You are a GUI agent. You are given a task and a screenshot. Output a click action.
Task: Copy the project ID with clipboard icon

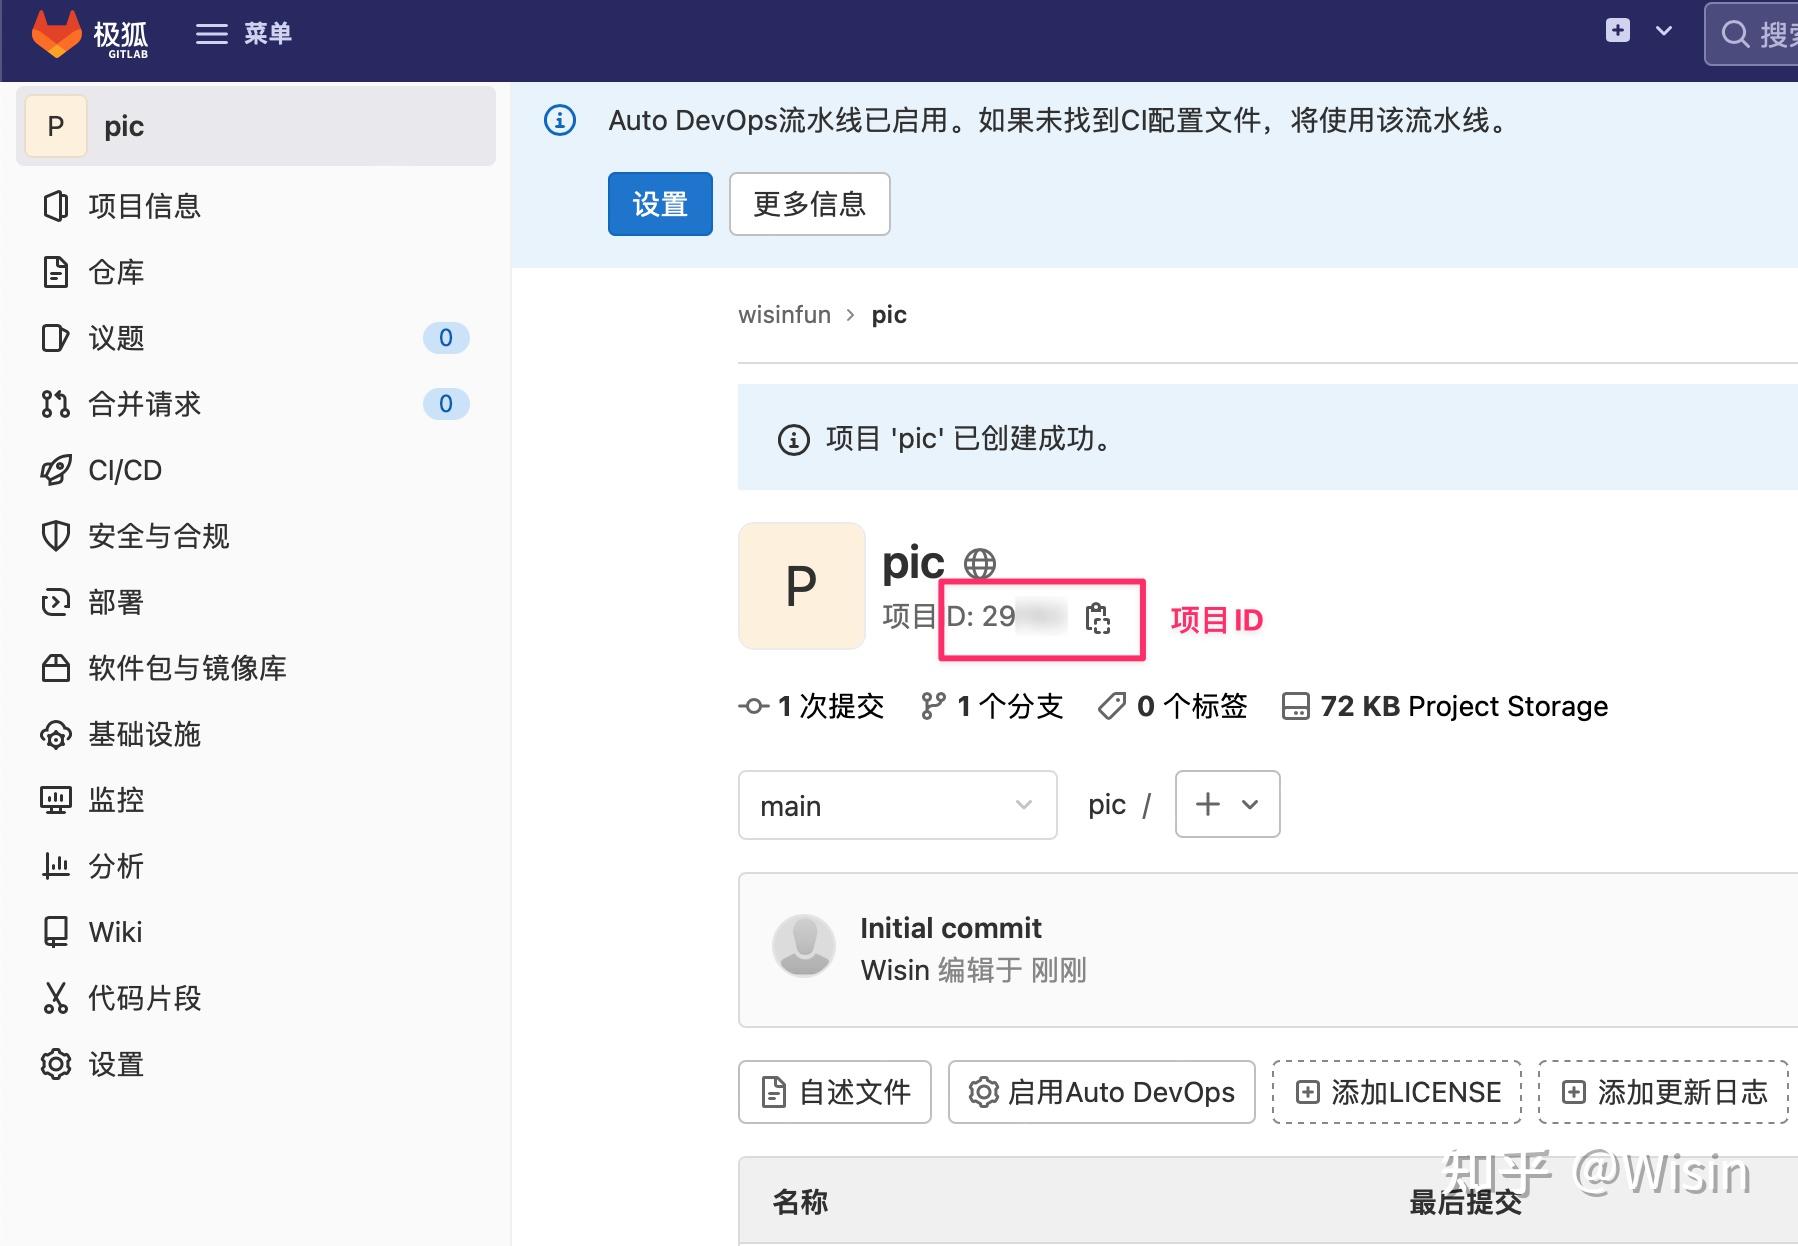point(1099,619)
